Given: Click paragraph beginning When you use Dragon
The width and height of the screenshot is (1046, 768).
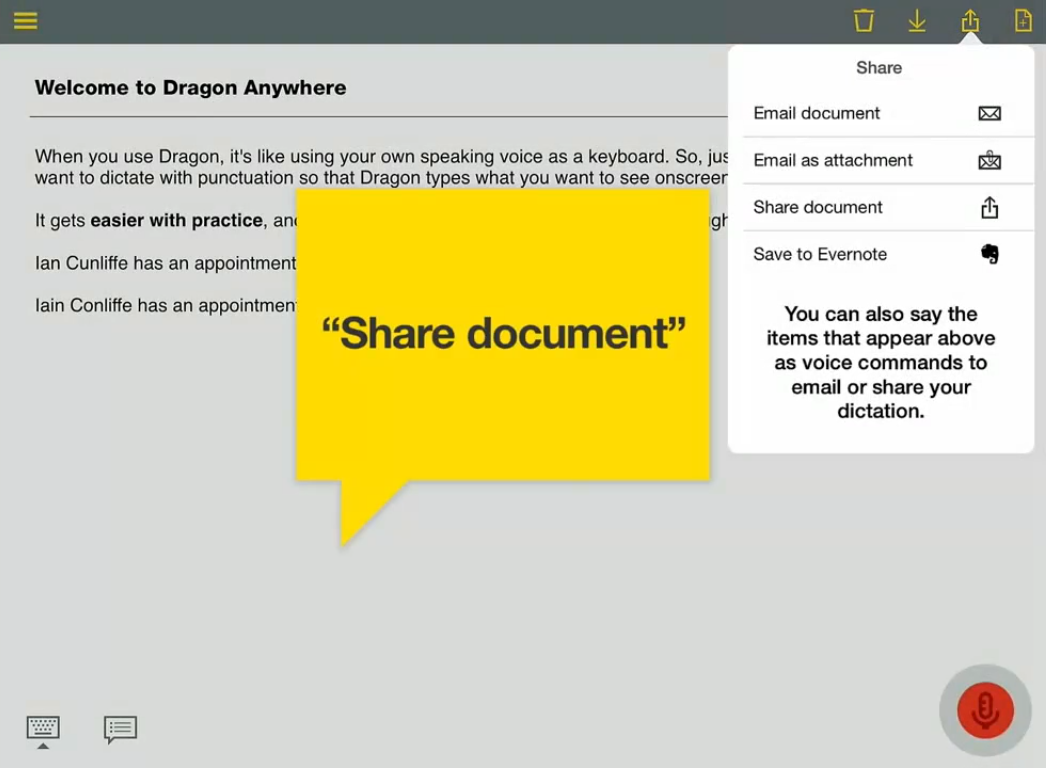Looking at the screenshot, I should tap(382, 167).
